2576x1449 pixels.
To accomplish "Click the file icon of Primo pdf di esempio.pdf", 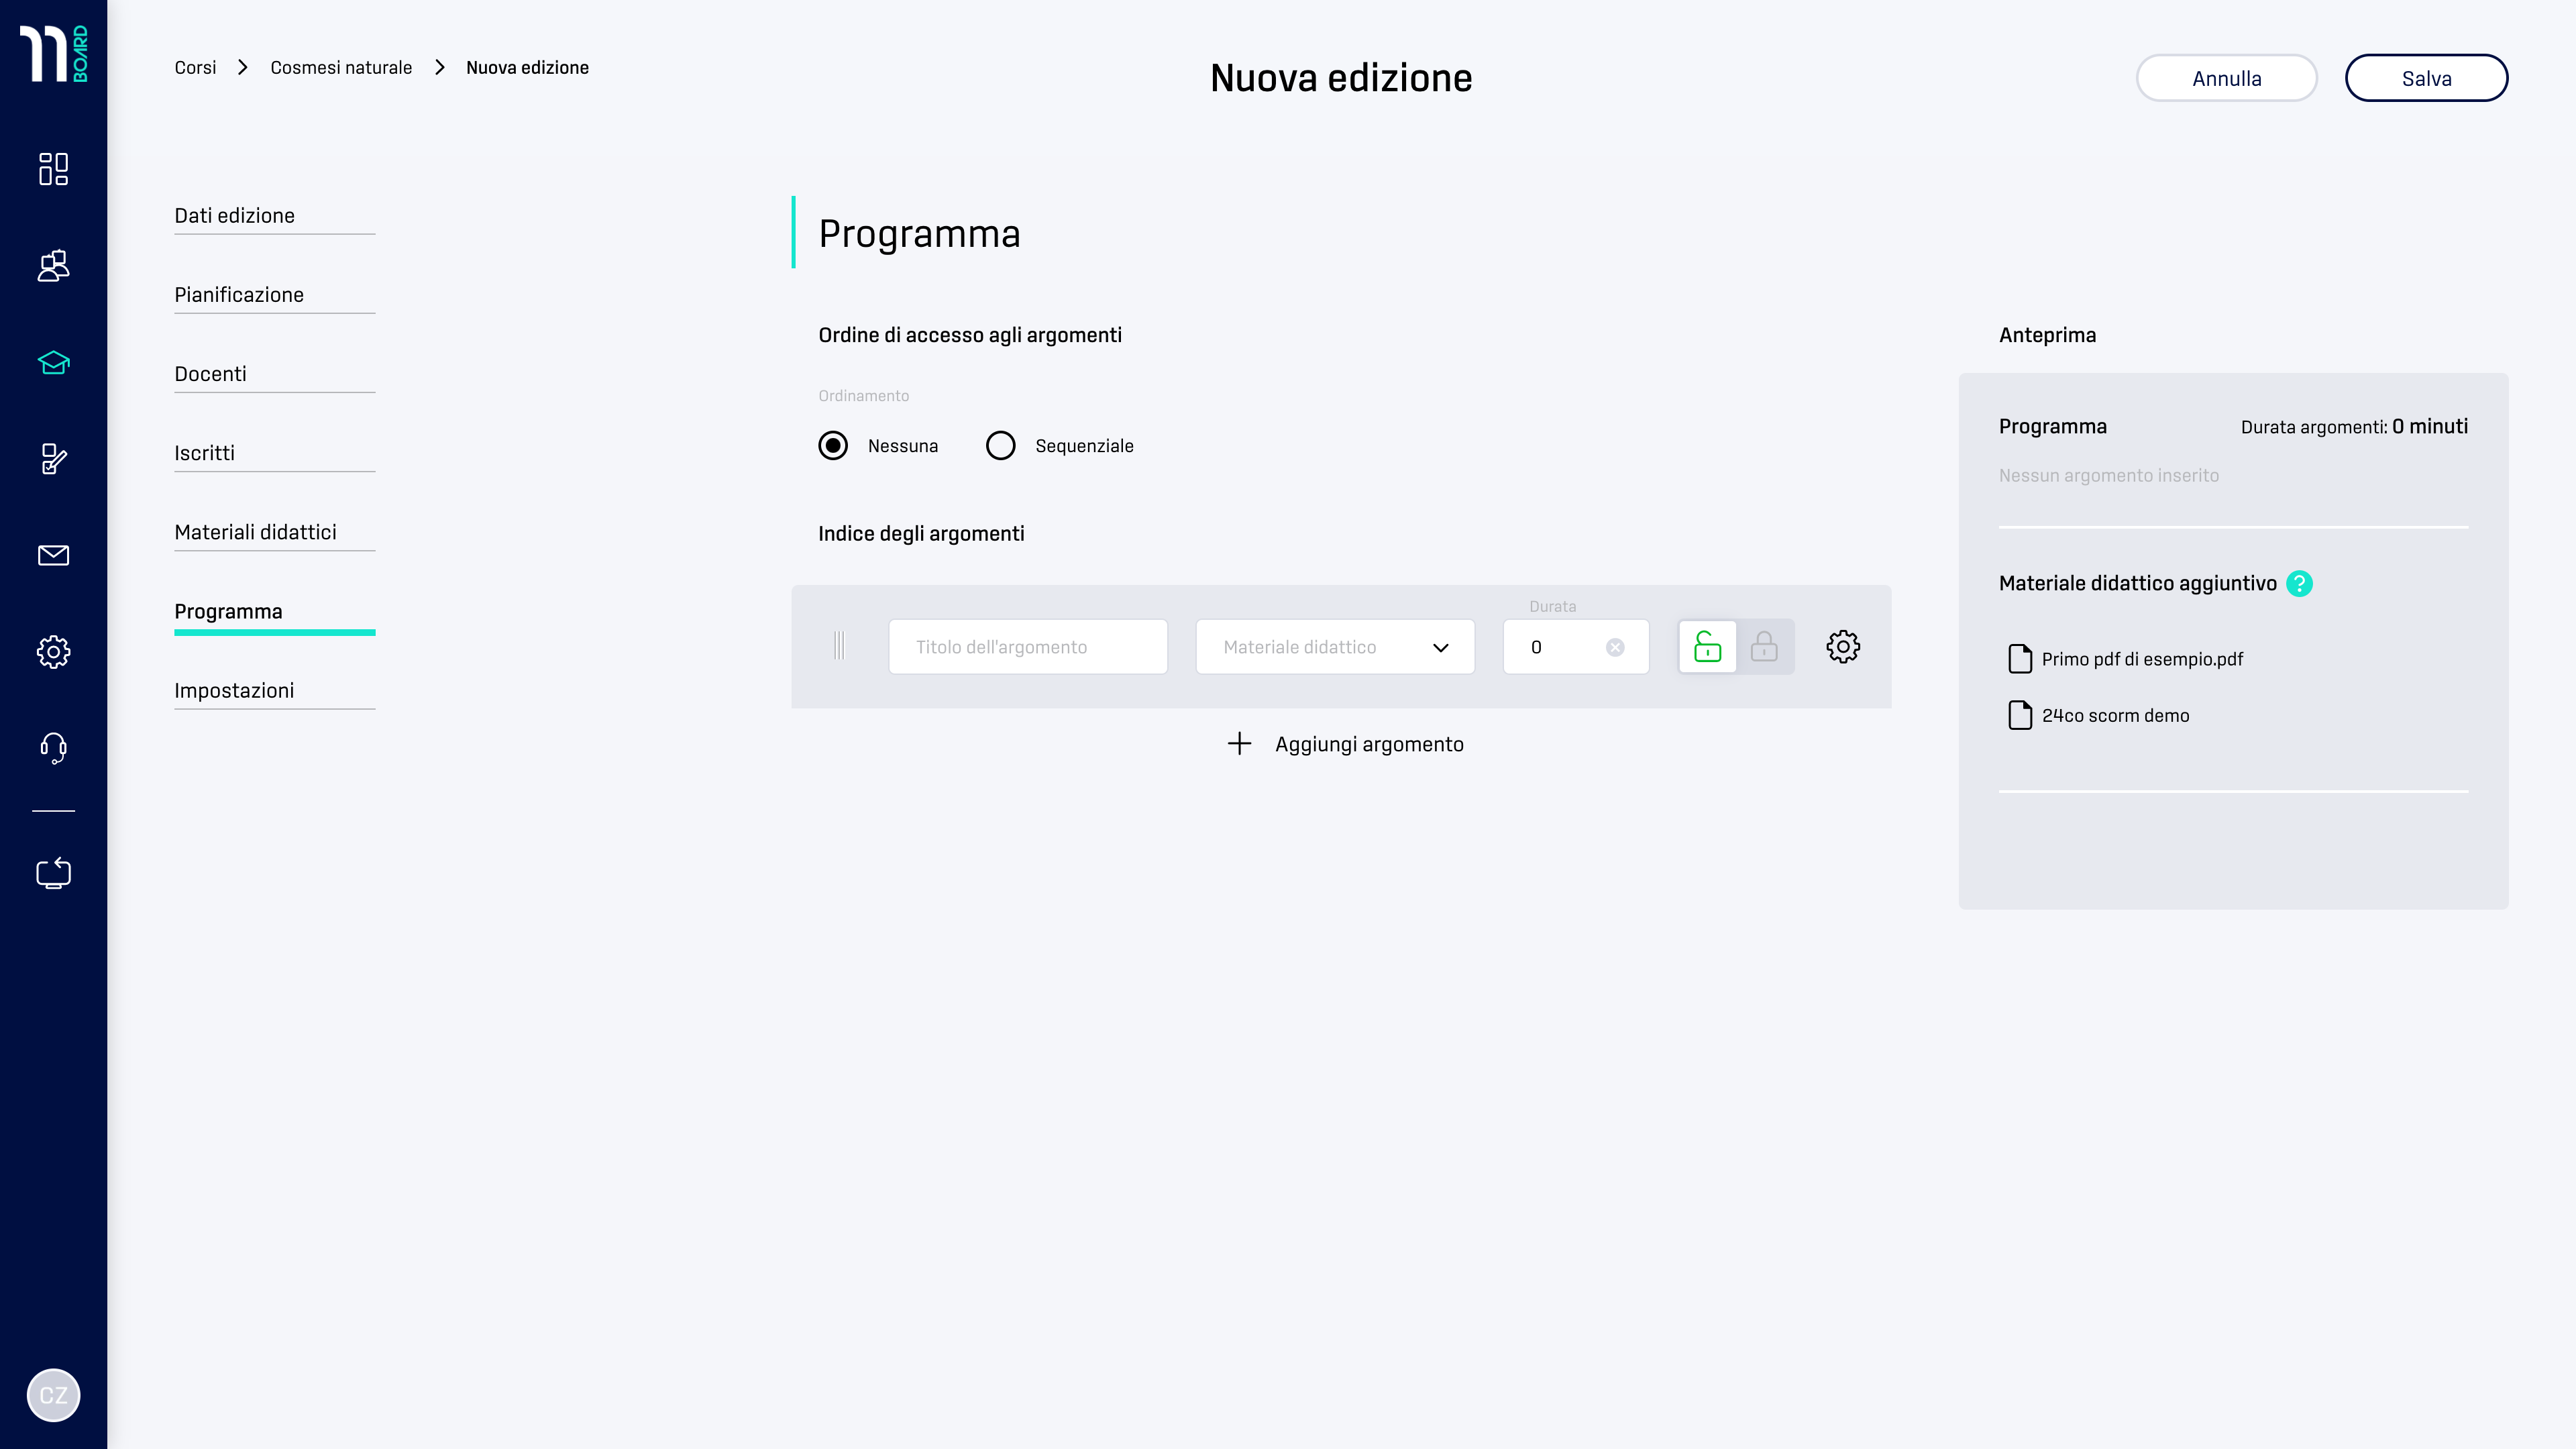I will point(2020,659).
